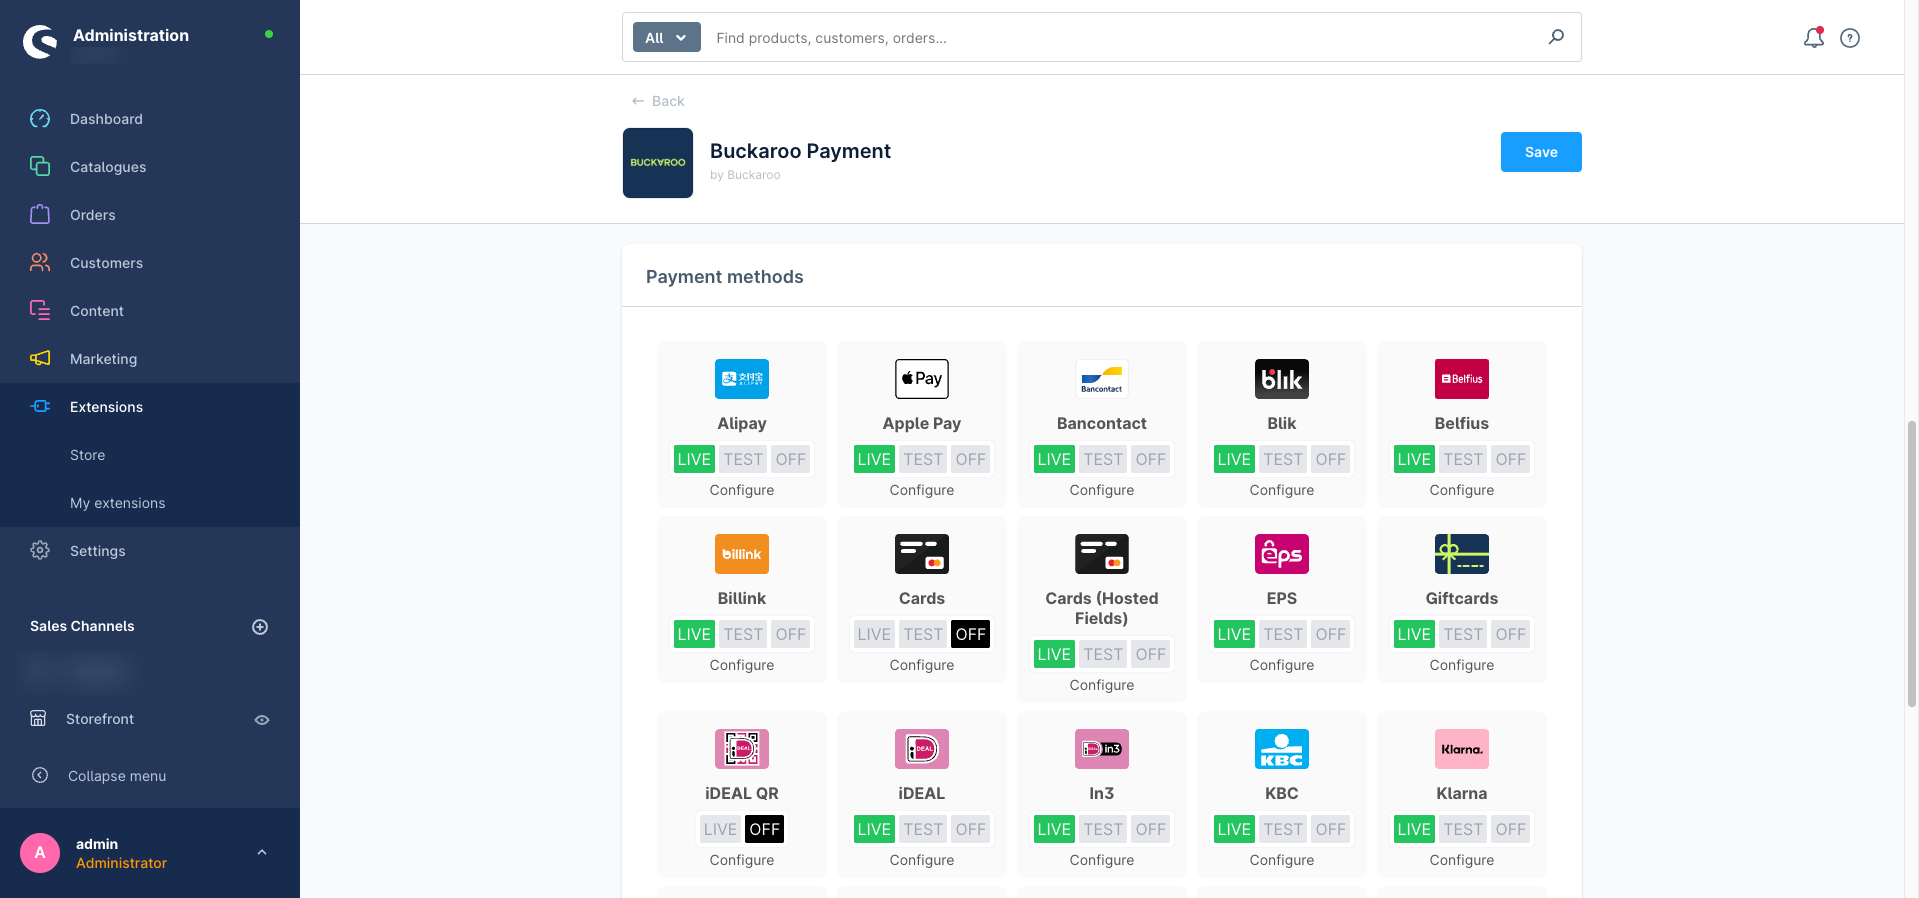Toggle Storefront visibility eye icon

click(x=262, y=720)
